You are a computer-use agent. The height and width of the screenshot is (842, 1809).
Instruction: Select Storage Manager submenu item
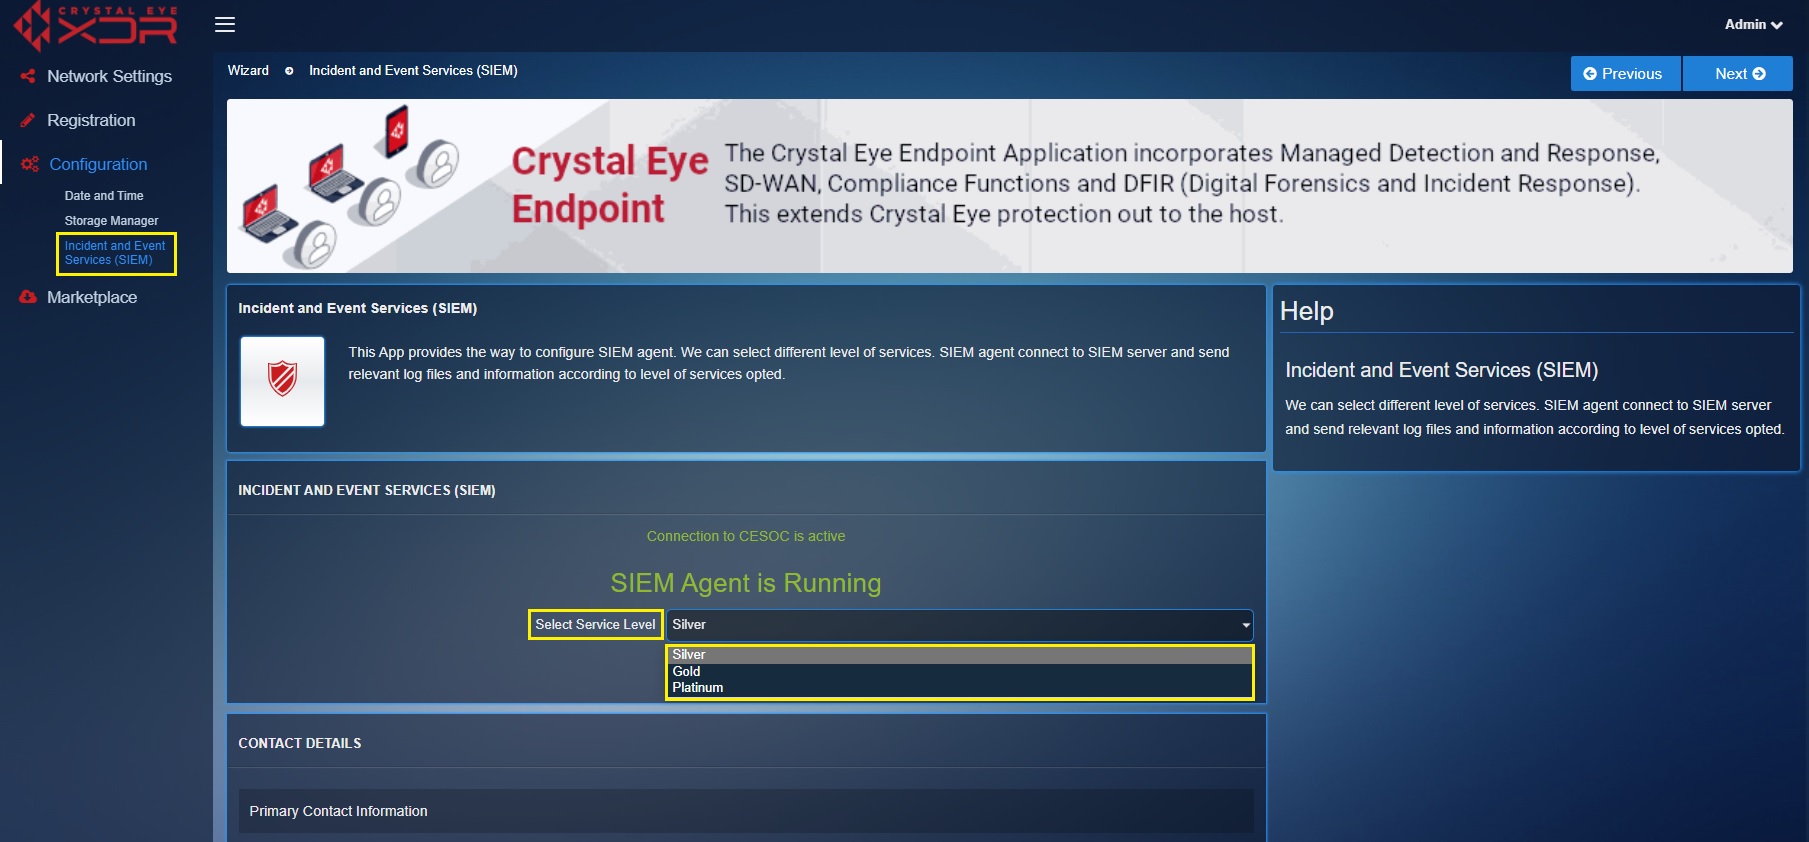tap(111, 221)
